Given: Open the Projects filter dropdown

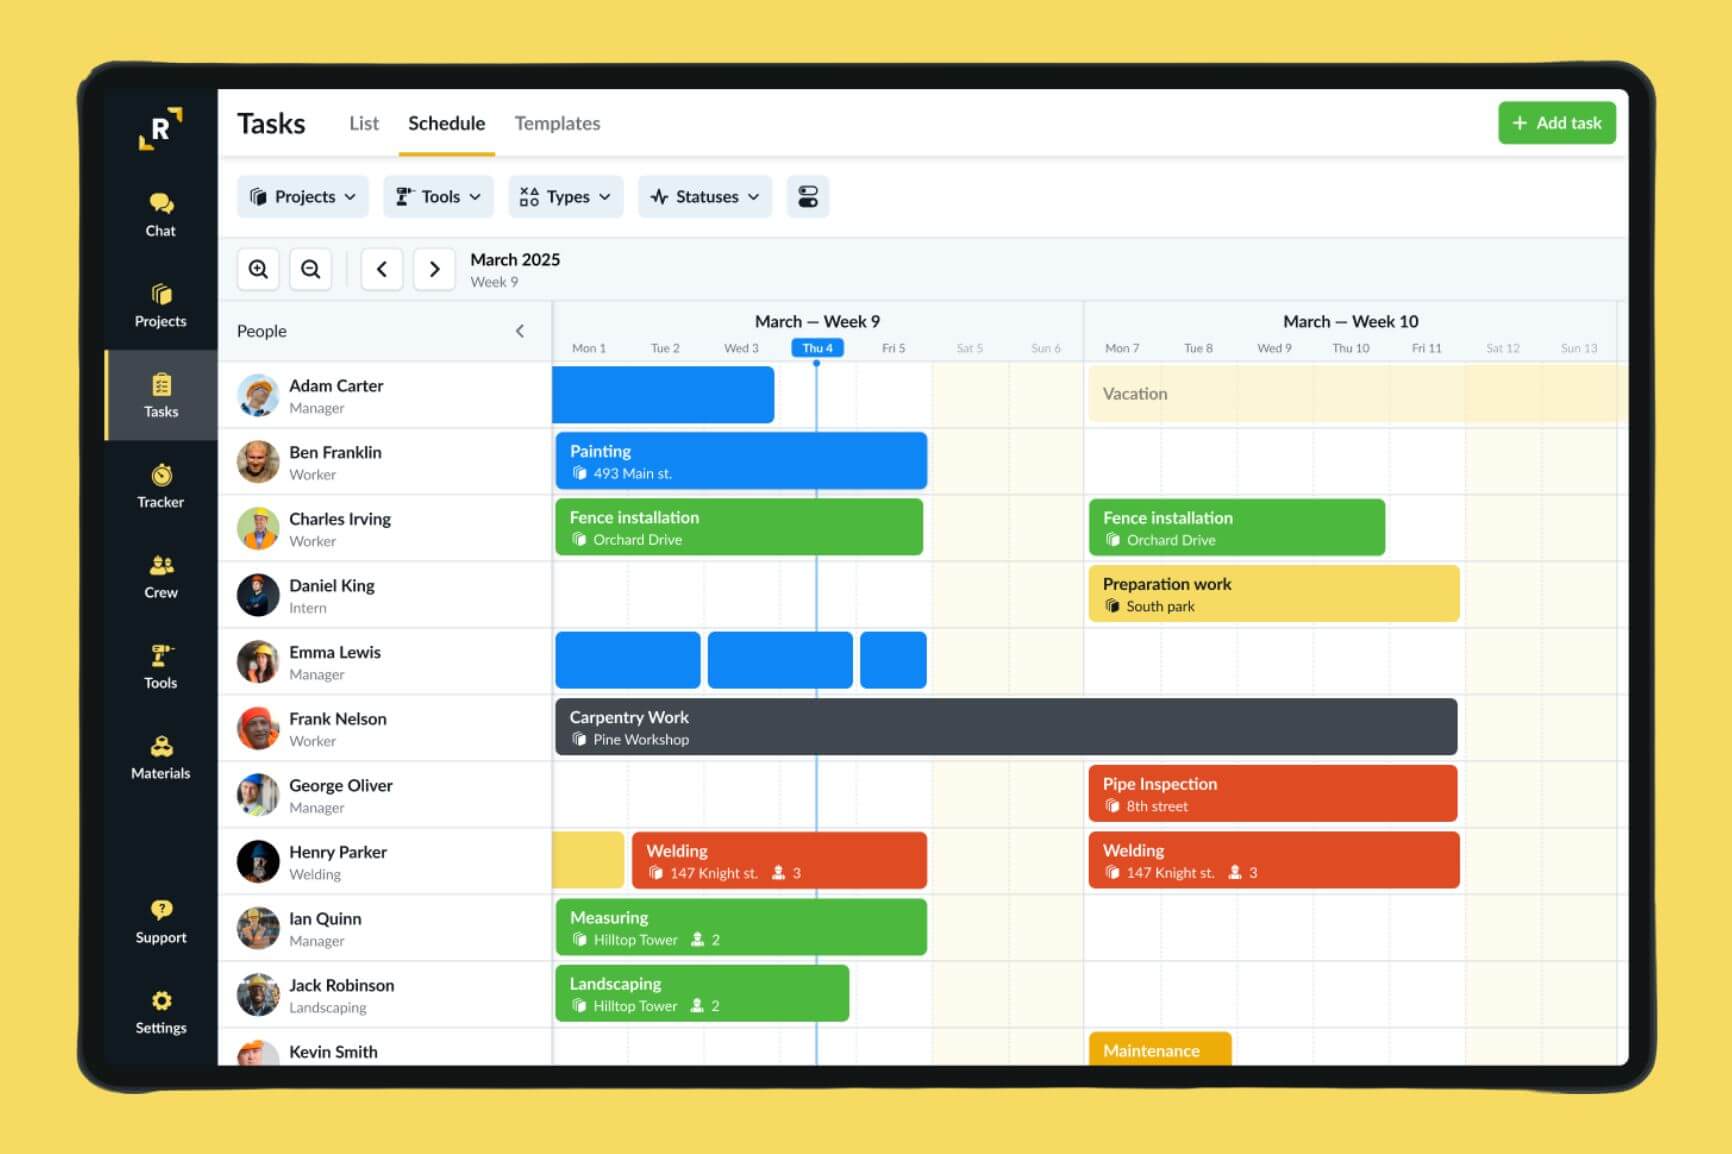Looking at the screenshot, I should click(302, 197).
